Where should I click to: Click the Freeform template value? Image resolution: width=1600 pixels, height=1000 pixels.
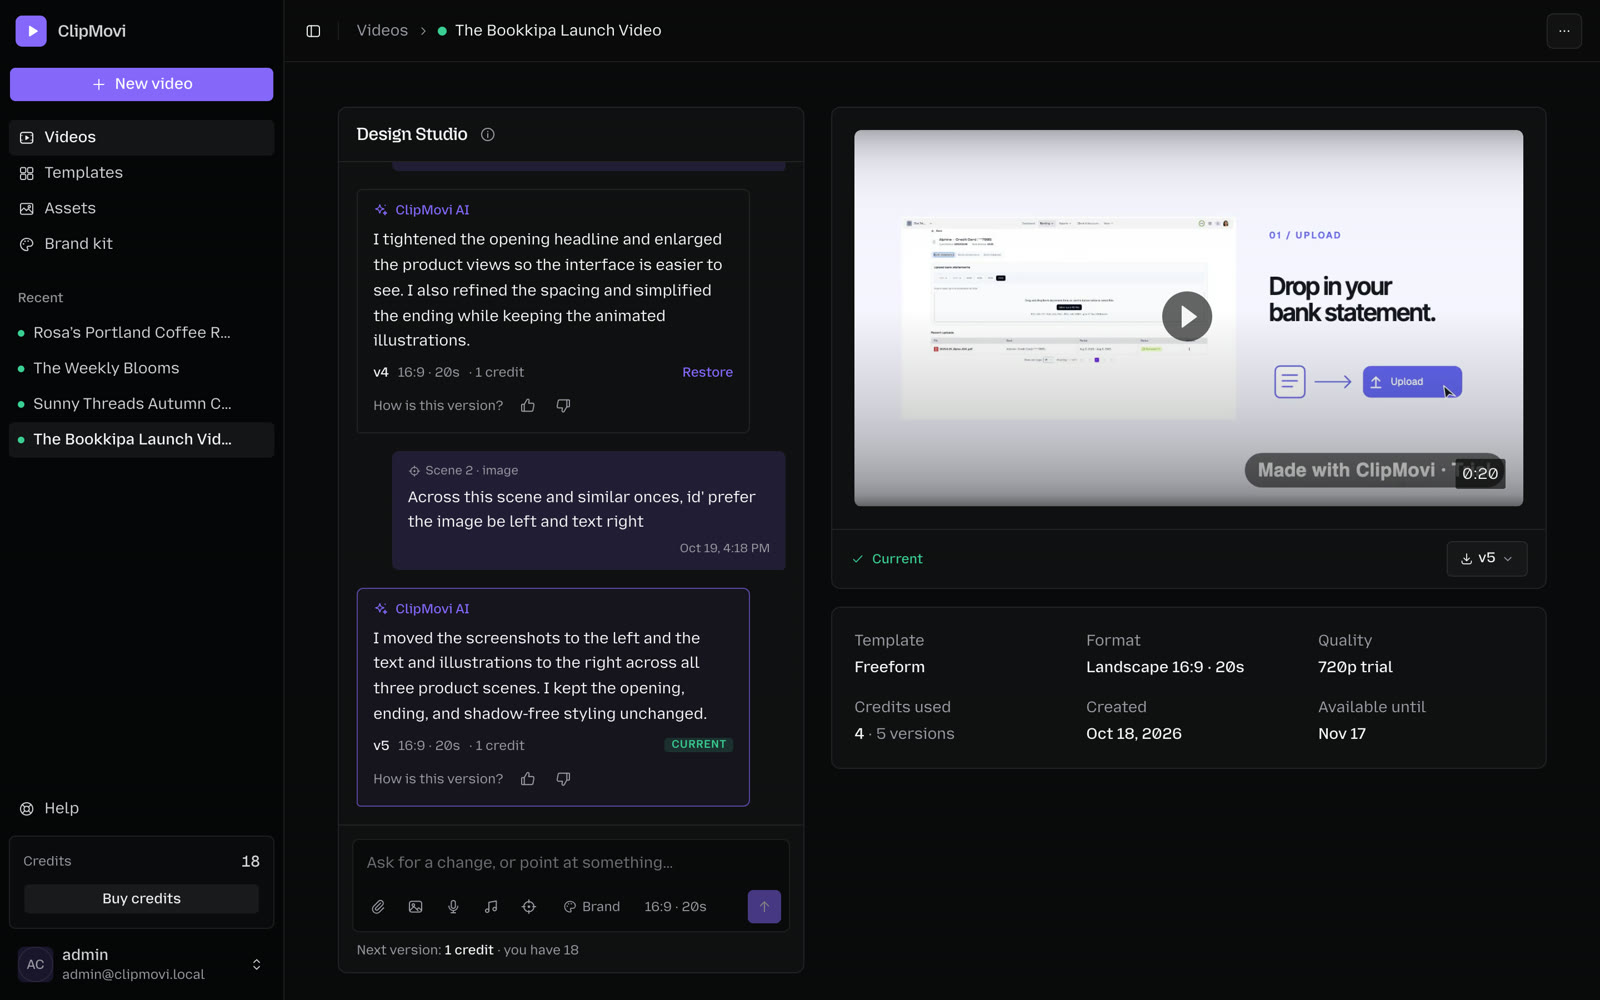[x=889, y=667]
